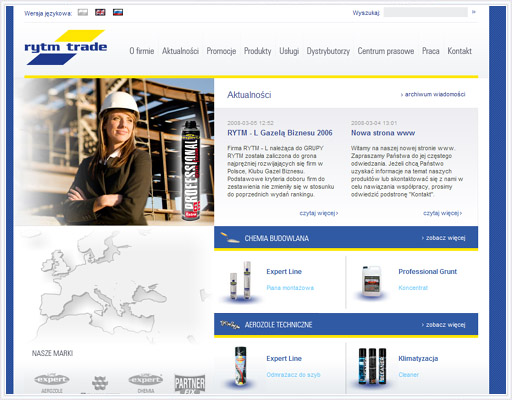Open the Professional Grunt product thumbnail
The width and height of the screenshot is (512, 400).
(x=371, y=281)
